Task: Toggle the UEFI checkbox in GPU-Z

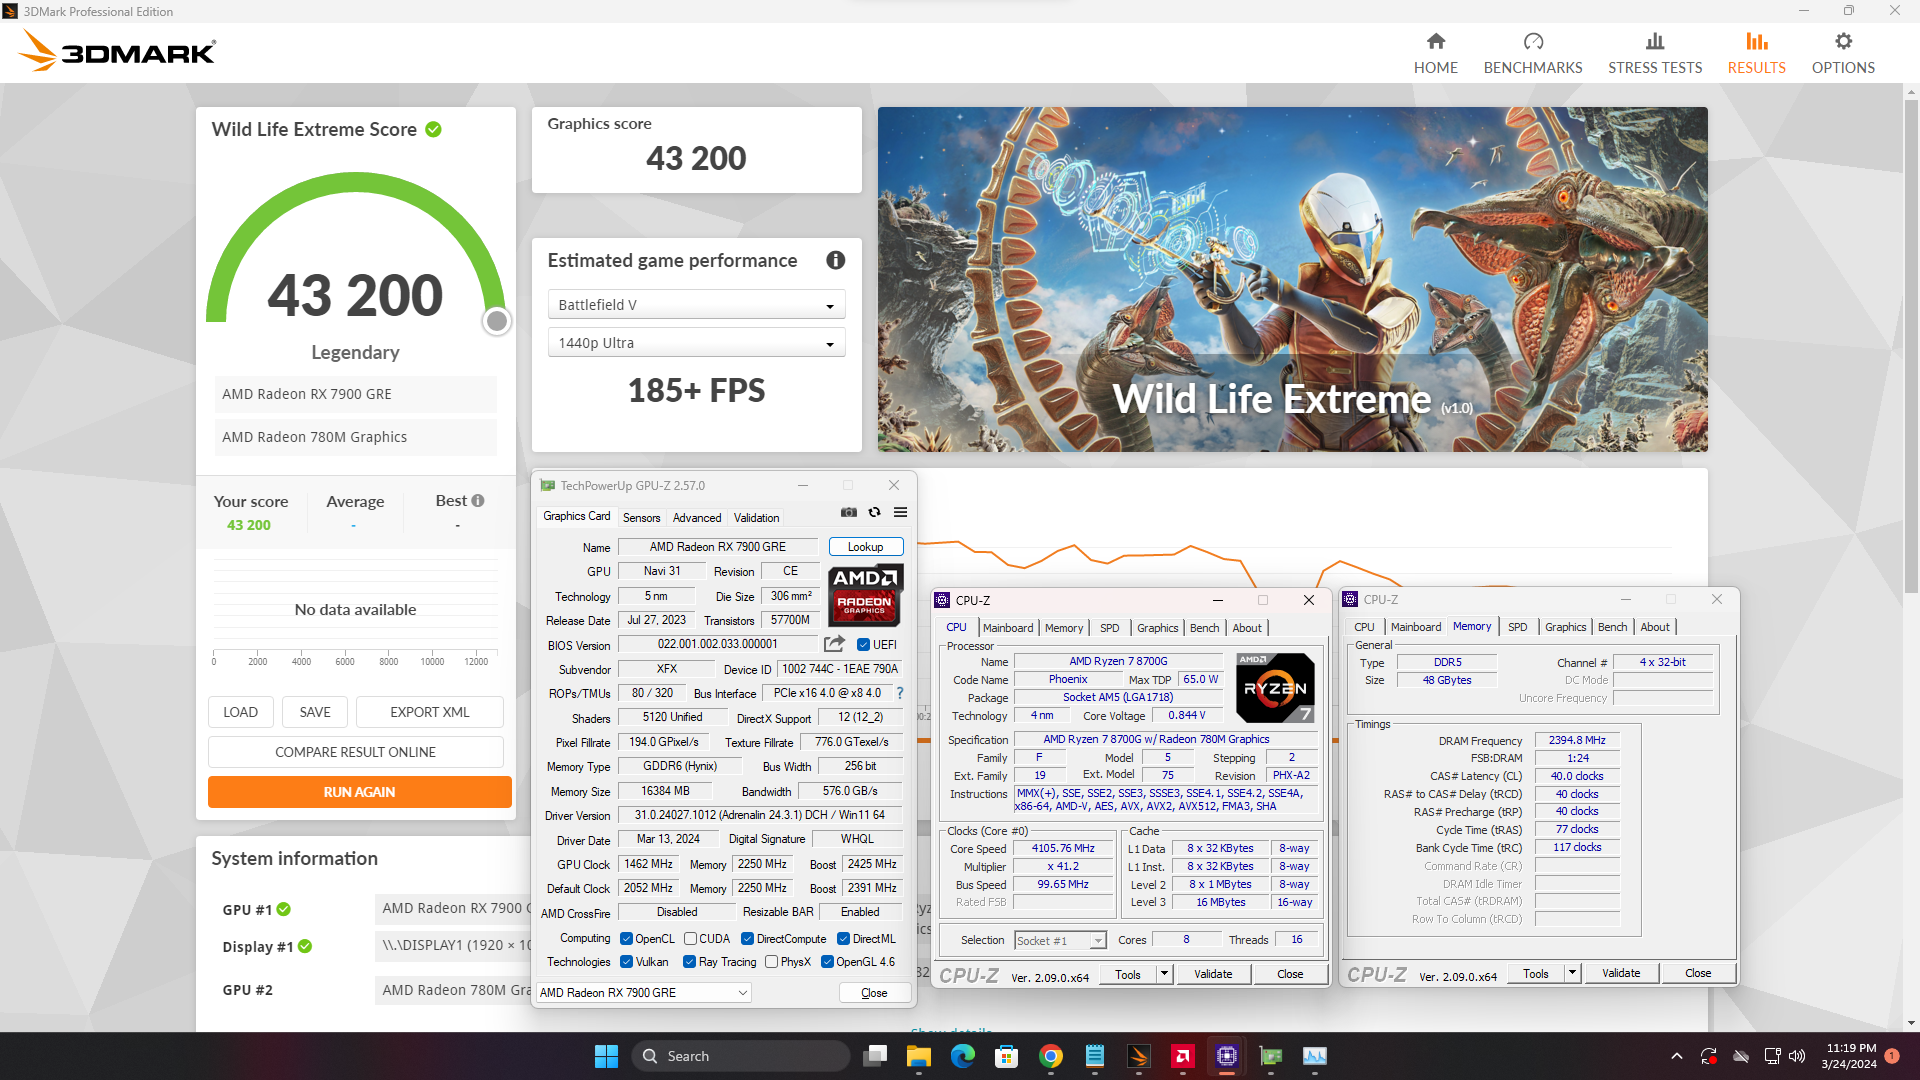Action: (863, 645)
